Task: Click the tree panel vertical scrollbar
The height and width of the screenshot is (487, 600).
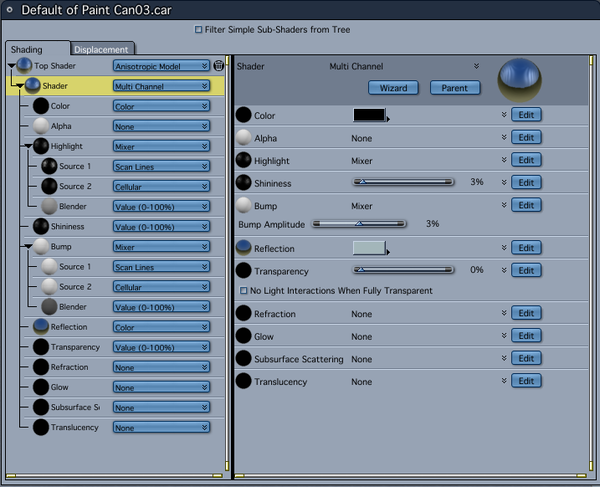Action: point(227,263)
